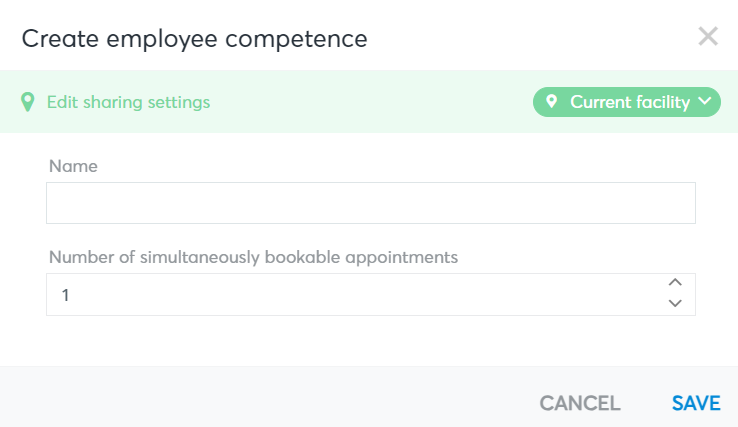738x427 pixels.
Task: Select the value 1 in appointments field
Action: (65, 295)
